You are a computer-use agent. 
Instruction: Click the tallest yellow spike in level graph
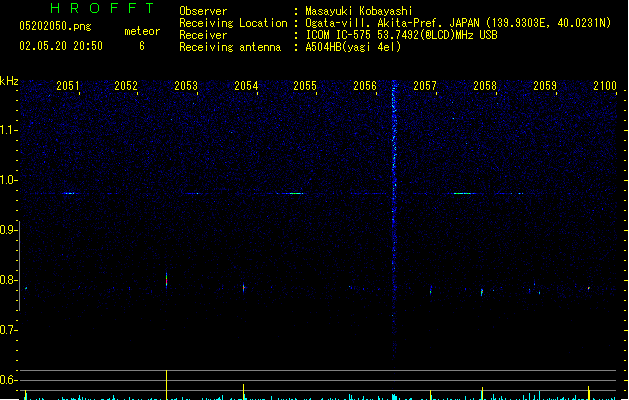pos(166,385)
